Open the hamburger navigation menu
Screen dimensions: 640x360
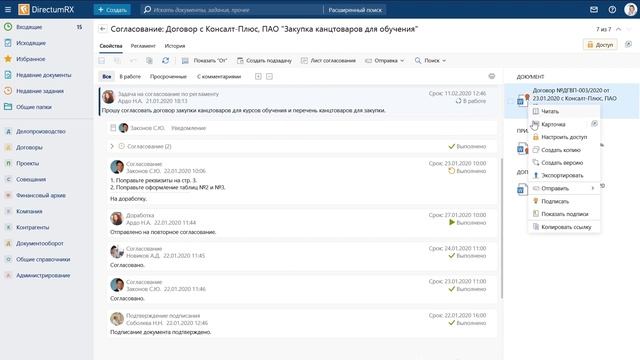[x=8, y=9]
